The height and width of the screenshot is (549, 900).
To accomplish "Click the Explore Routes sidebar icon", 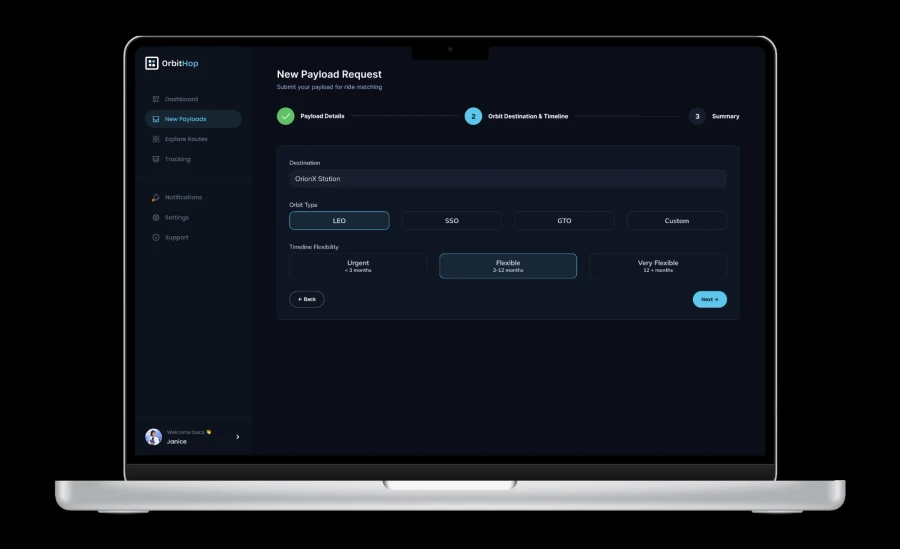I will pos(156,139).
